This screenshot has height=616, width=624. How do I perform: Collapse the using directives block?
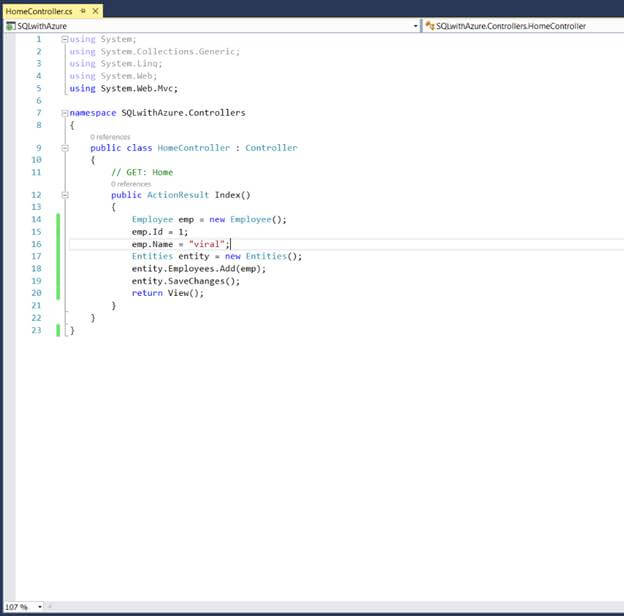65,39
